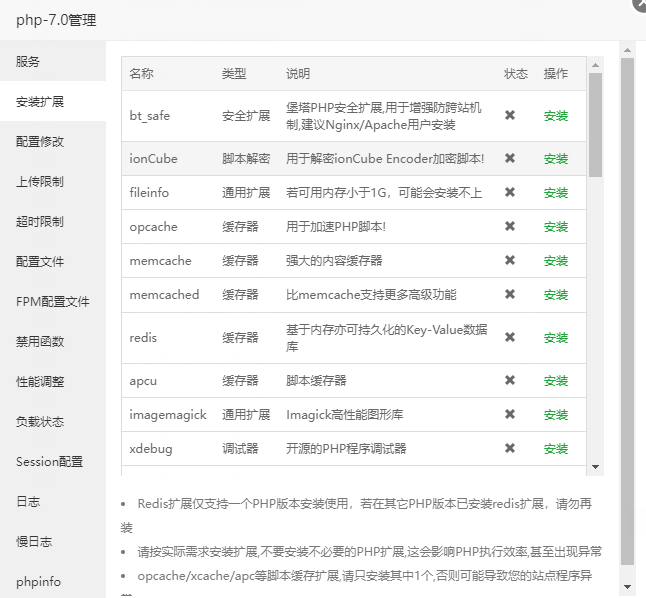The width and height of the screenshot is (646, 598).
Task: Click the imagemagick name cell
Action: coord(168,415)
